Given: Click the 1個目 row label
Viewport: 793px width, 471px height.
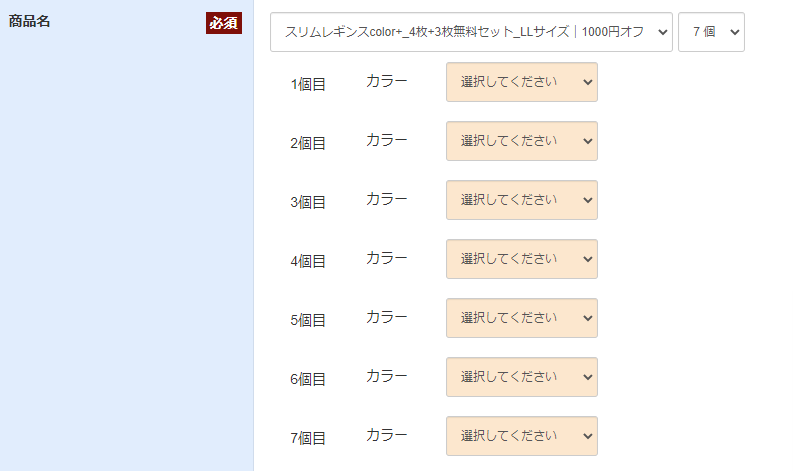Looking at the screenshot, I should pos(308,85).
